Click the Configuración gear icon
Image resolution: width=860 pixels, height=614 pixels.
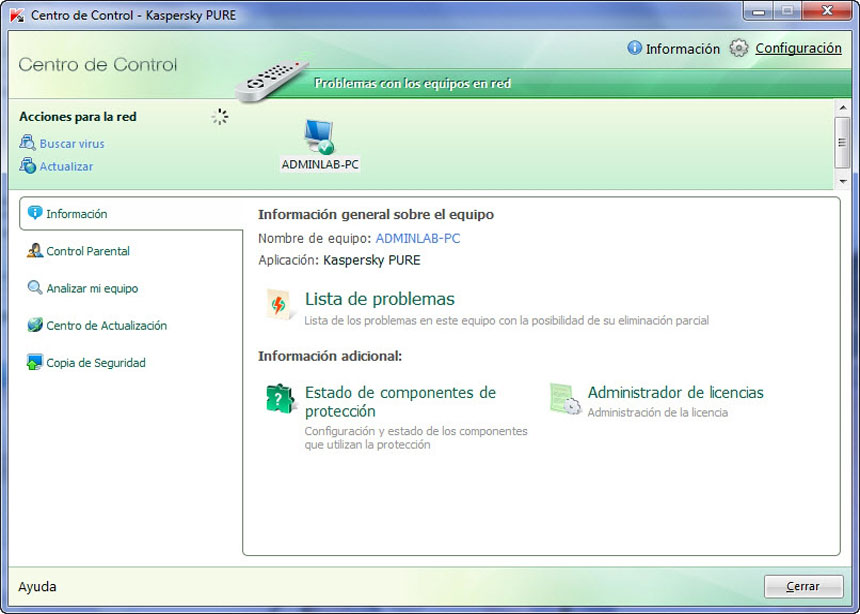[739, 48]
